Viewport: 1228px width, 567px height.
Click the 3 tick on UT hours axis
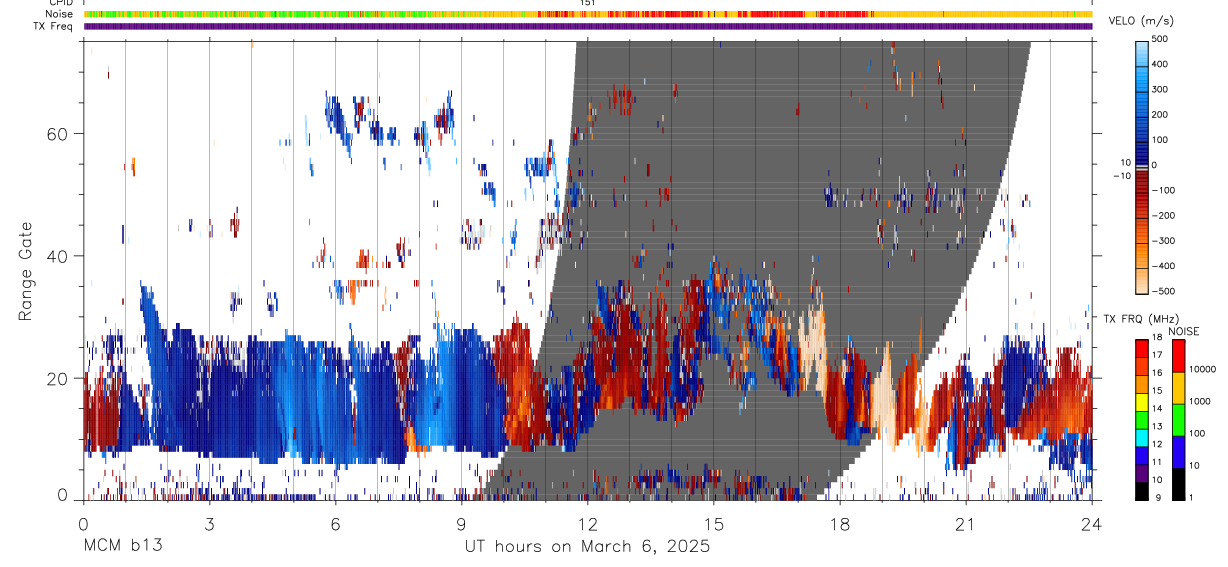click(209, 523)
